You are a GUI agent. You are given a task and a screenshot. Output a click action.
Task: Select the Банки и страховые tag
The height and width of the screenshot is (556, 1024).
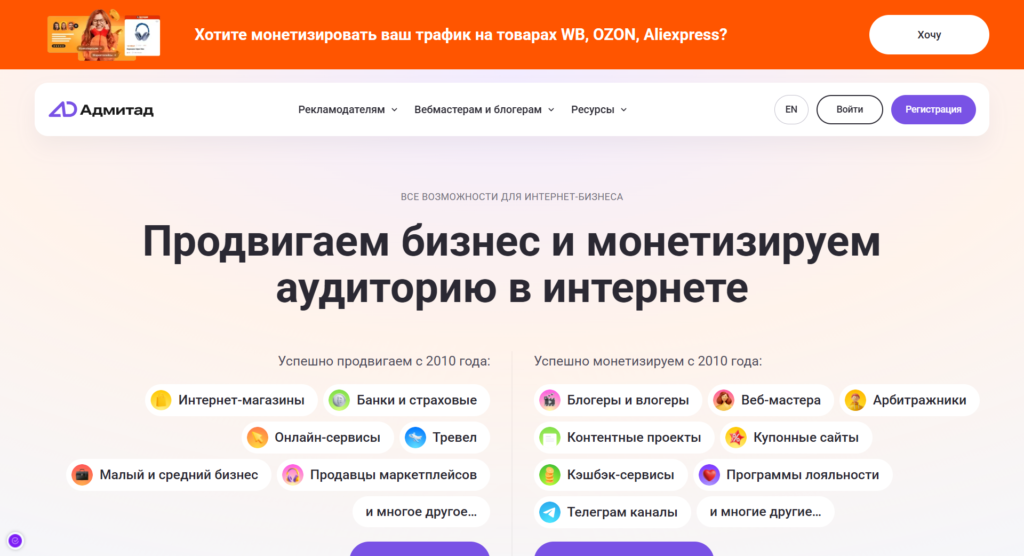(407, 400)
